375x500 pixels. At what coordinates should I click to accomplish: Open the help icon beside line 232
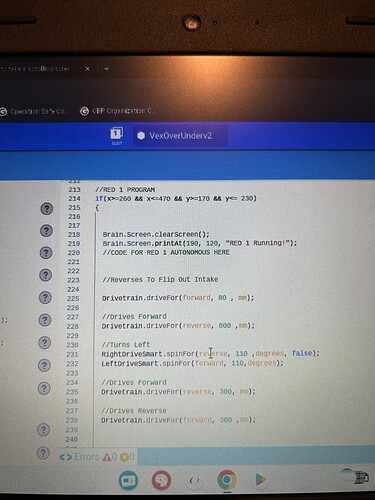click(x=44, y=365)
